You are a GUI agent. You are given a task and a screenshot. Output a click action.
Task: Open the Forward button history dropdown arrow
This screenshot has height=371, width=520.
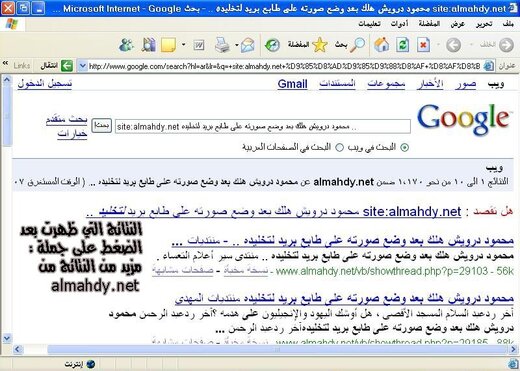[x=438, y=44]
